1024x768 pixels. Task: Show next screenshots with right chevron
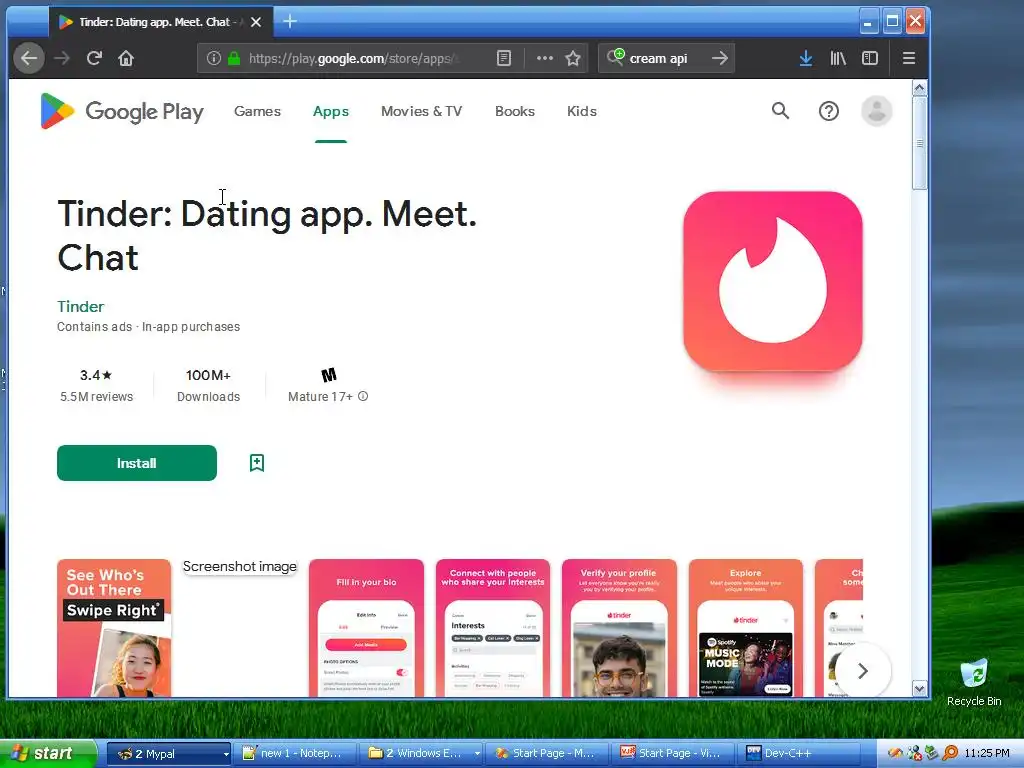tap(863, 671)
